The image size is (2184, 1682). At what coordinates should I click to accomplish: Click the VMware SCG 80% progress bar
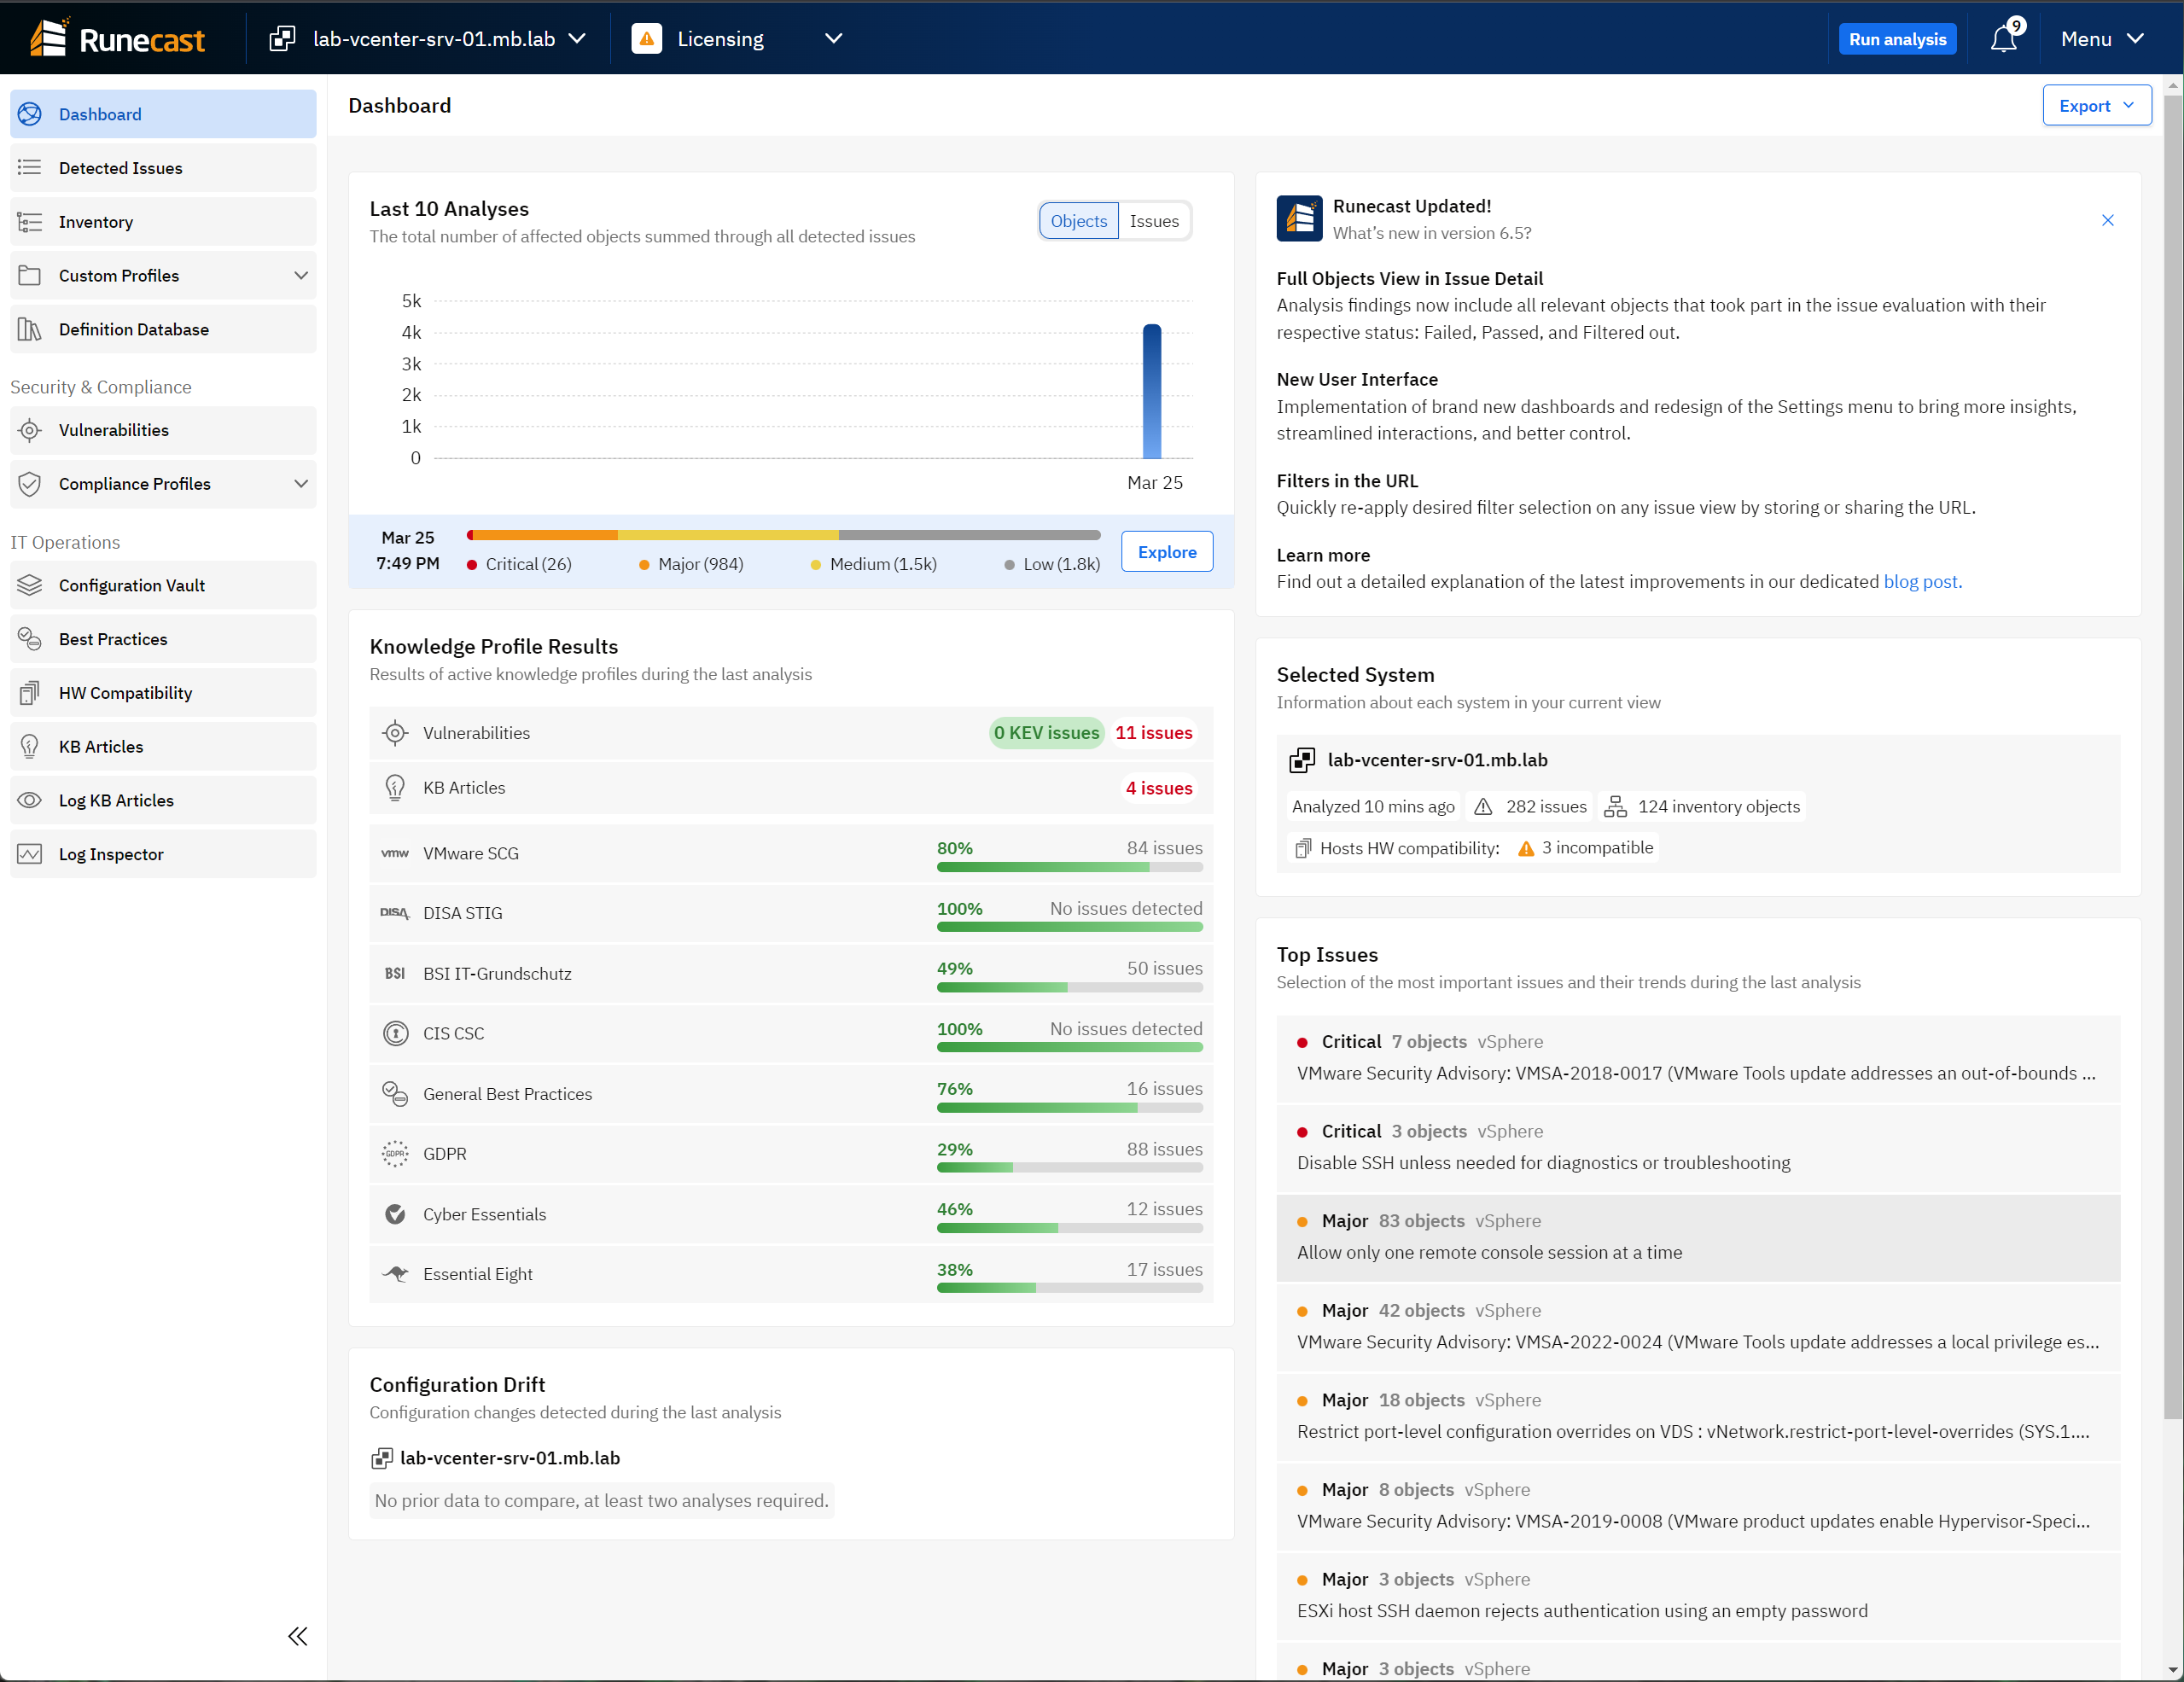tap(1069, 867)
